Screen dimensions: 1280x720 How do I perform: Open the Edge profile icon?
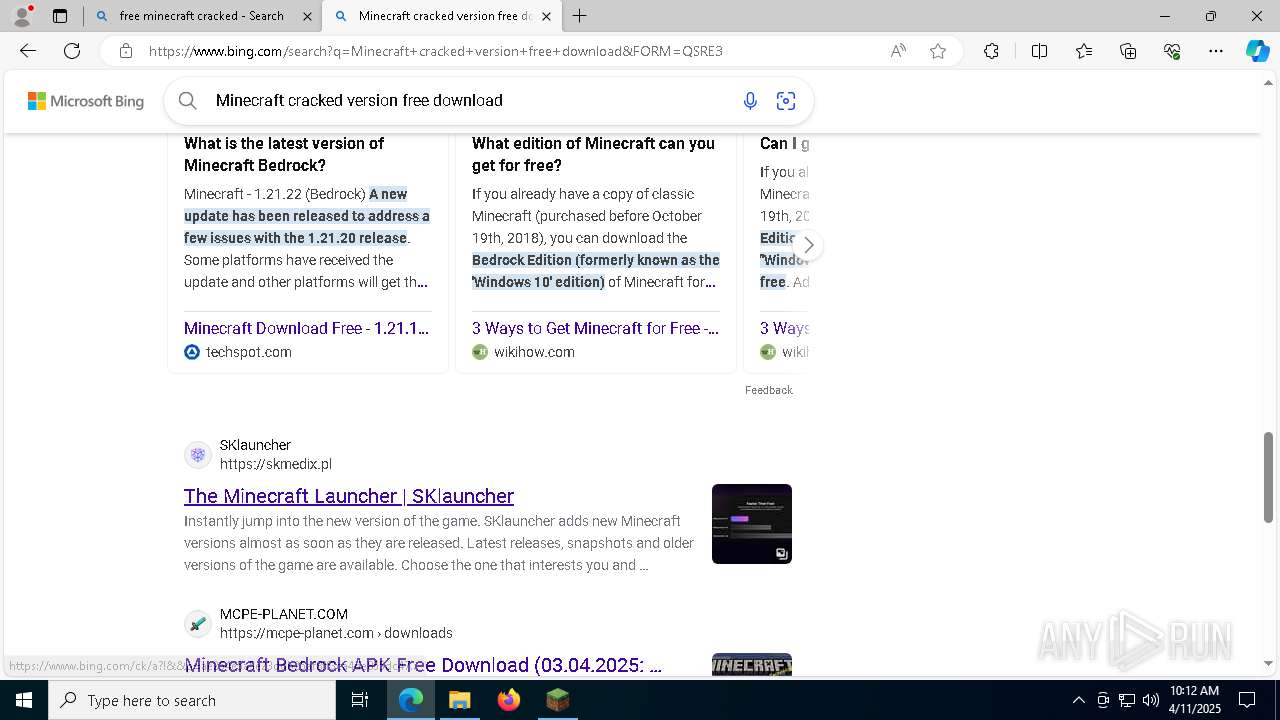(22, 16)
